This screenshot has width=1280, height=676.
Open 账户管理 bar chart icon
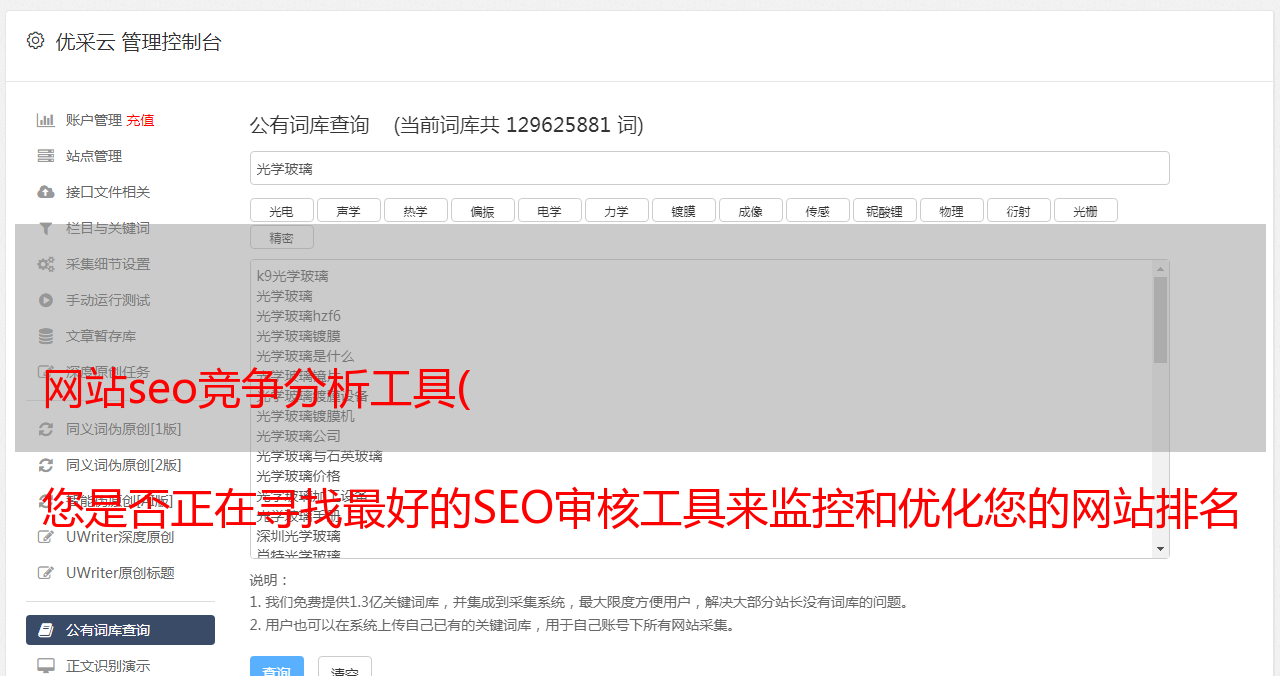(46, 120)
